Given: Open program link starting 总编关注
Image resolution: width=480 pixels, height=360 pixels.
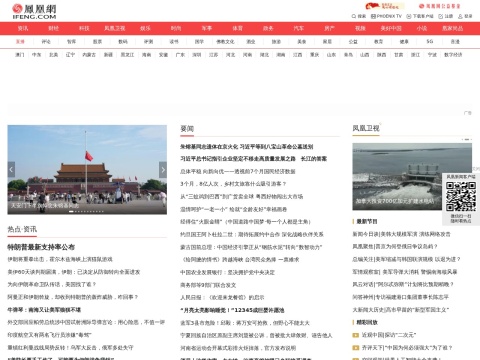Looking at the screenshot, I should [x=406, y=259].
